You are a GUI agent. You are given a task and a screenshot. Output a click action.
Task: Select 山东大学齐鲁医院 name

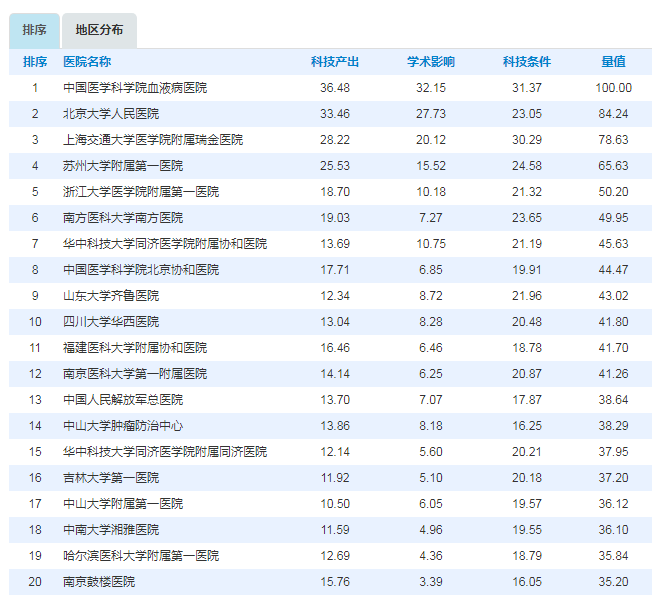click(111, 296)
